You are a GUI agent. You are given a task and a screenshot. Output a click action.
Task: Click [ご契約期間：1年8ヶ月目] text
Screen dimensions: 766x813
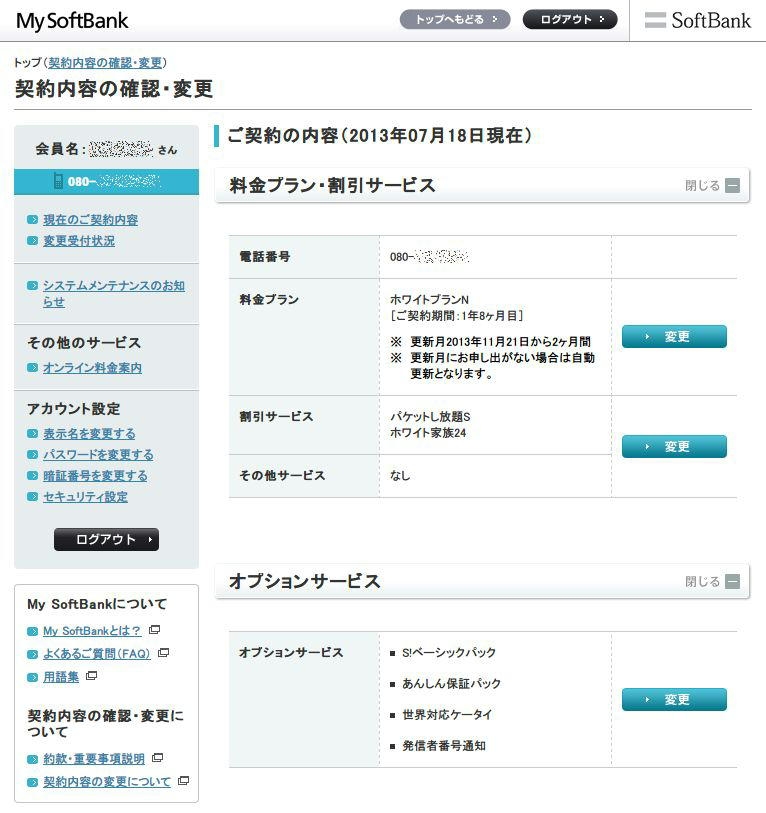(456, 315)
